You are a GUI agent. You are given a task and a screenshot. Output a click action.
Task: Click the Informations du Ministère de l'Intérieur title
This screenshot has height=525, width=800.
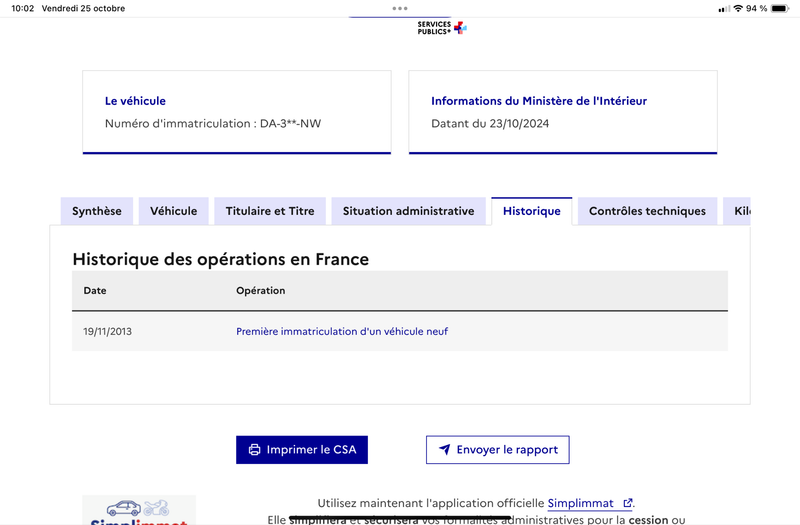tap(539, 101)
